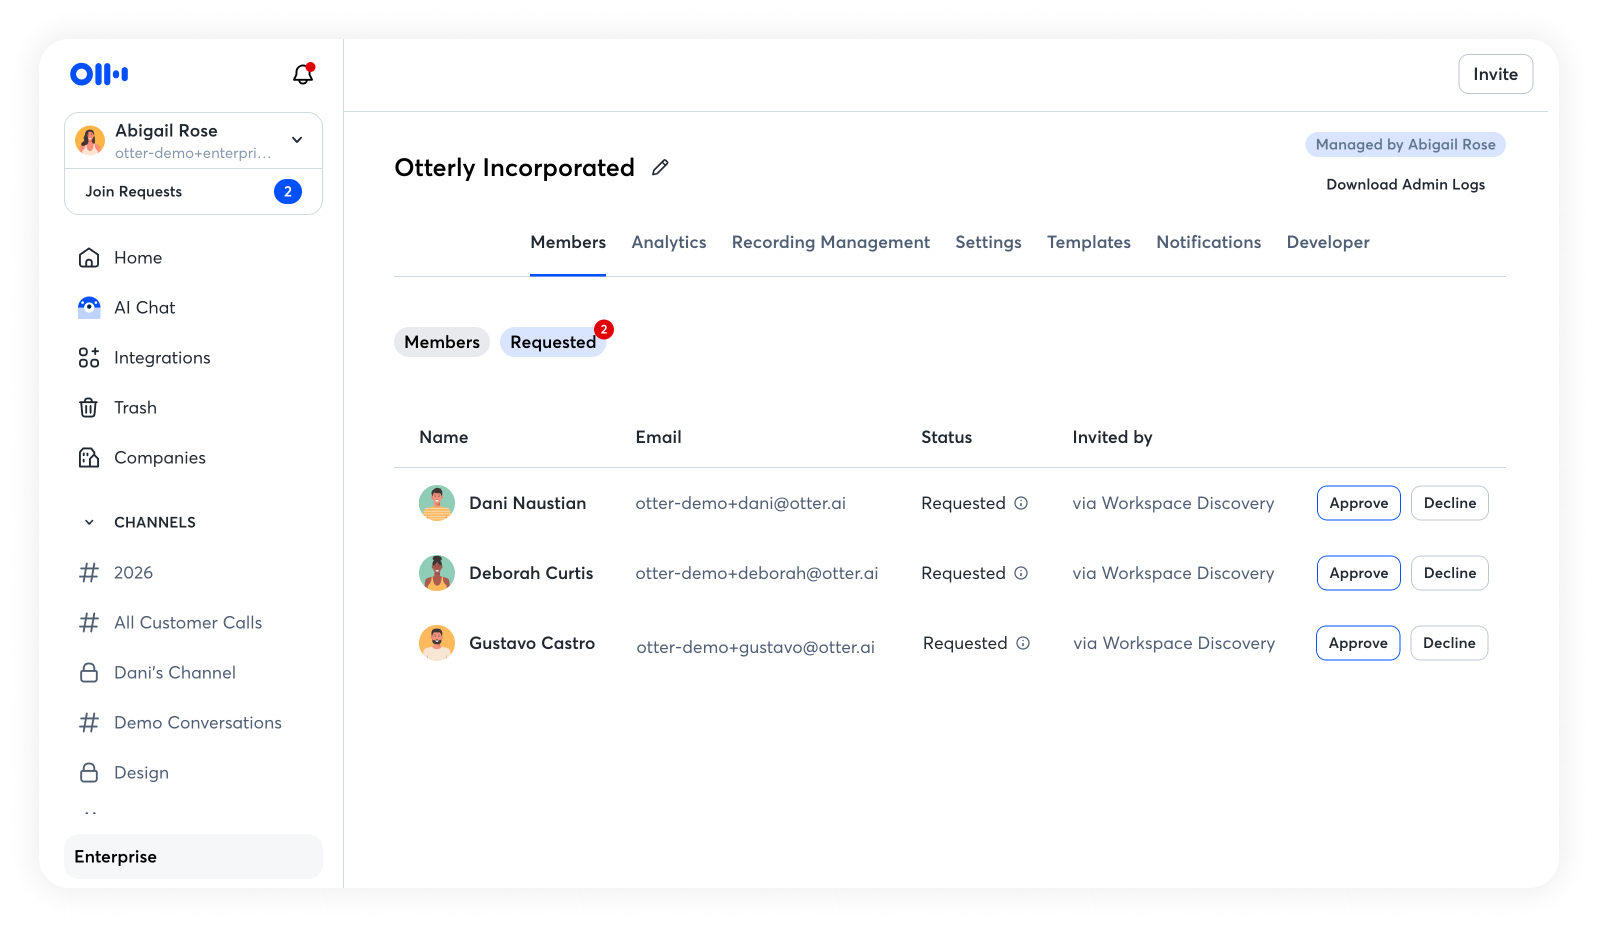Click Dani Naustian's avatar
The width and height of the screenshot is (1598, 927).
coord(437,503)
